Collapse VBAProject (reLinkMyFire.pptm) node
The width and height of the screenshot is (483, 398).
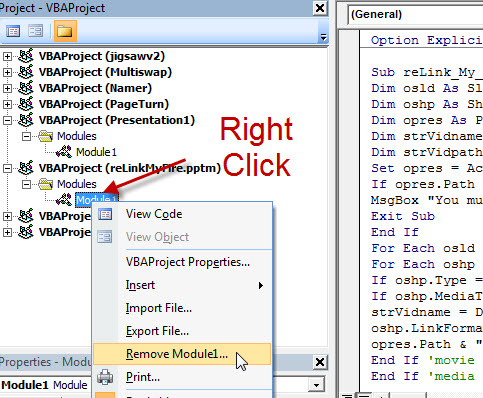[7, 168]
